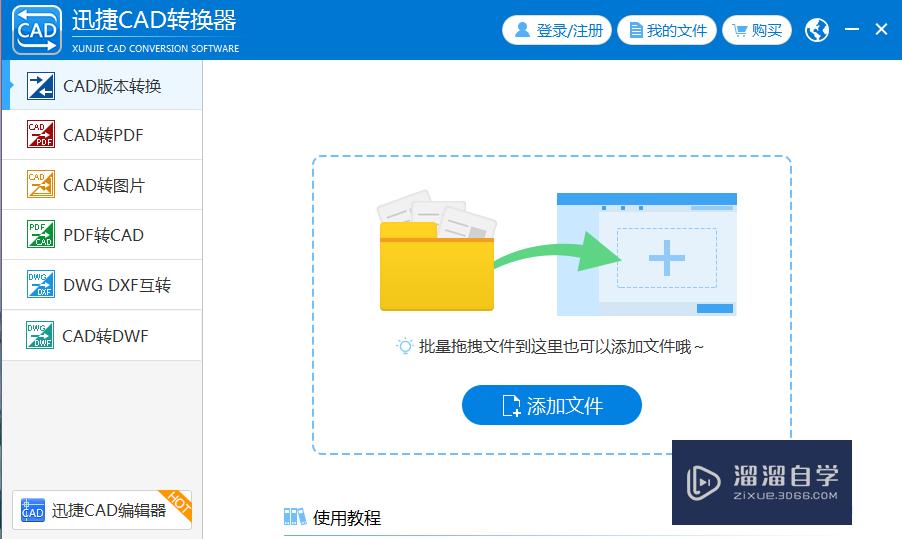Switch to the CAD转PDF tab
The width and height of the screenshot is (902, 539).
[102, 135]
